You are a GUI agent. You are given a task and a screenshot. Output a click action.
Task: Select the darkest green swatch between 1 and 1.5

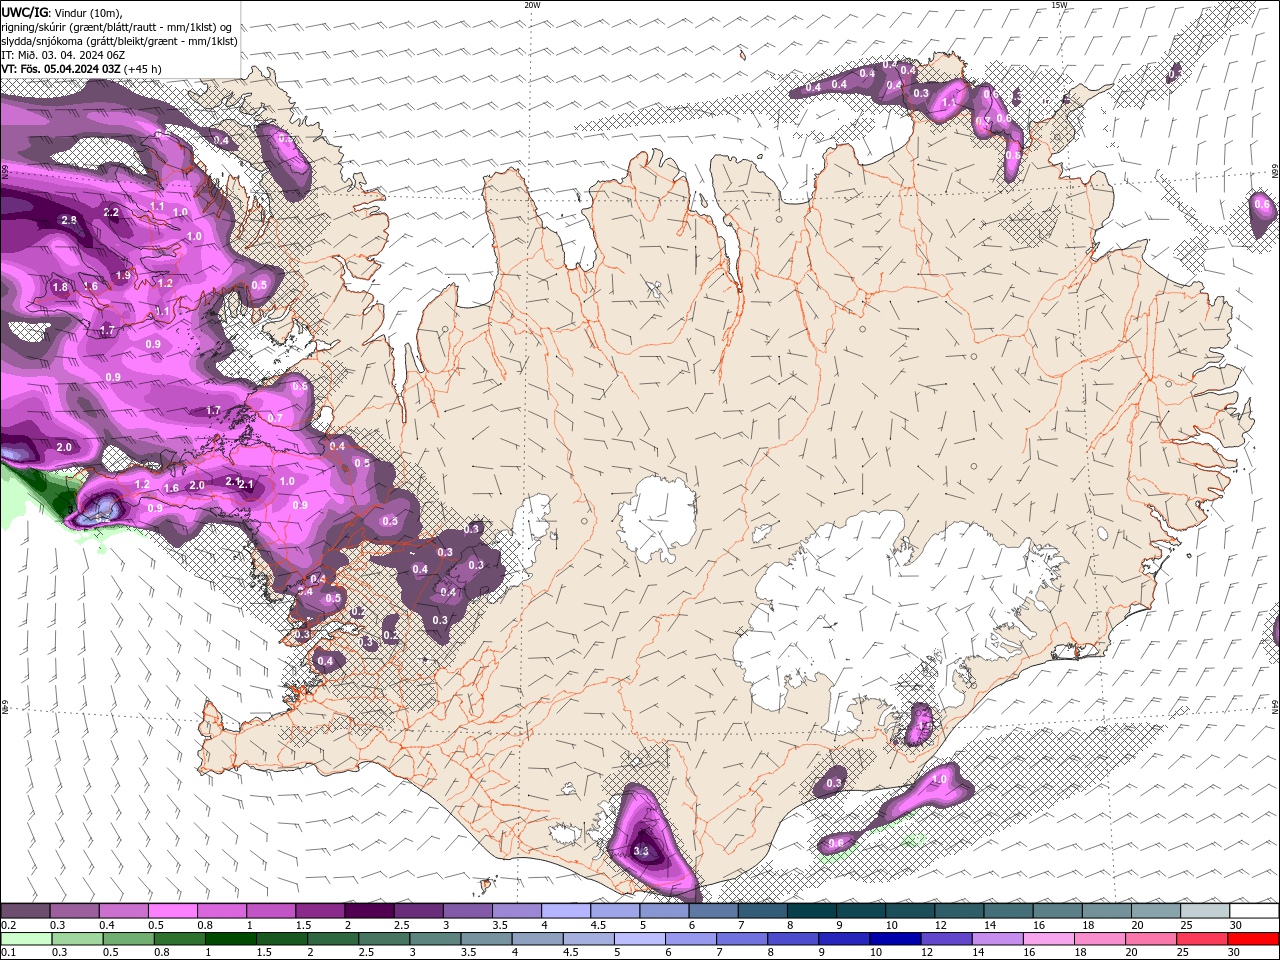coord(230,939)
